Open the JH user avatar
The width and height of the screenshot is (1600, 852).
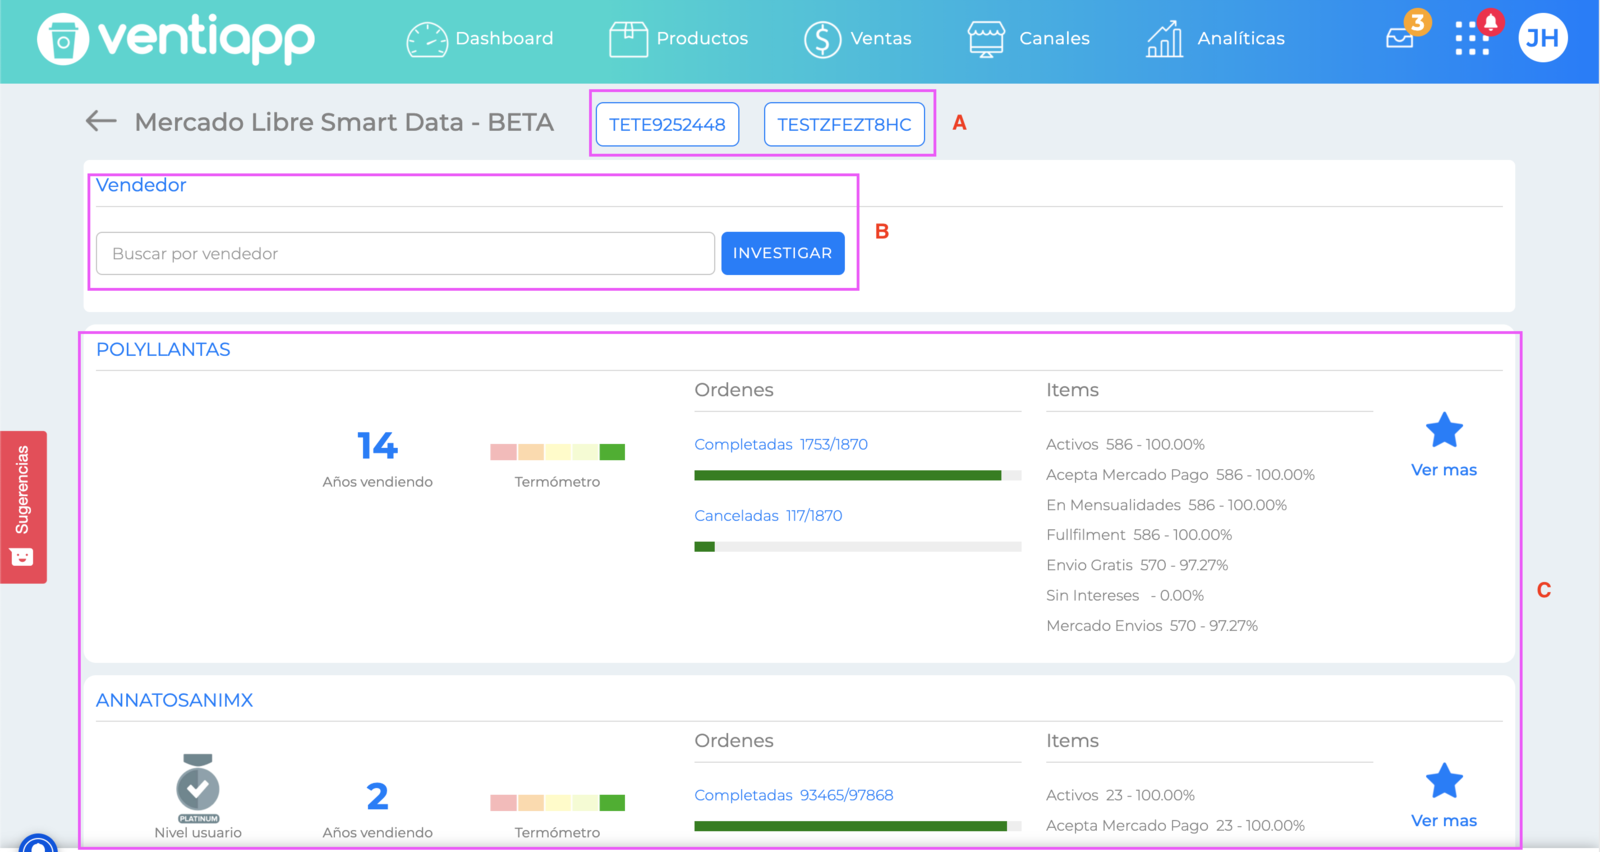pos(1542,38)
